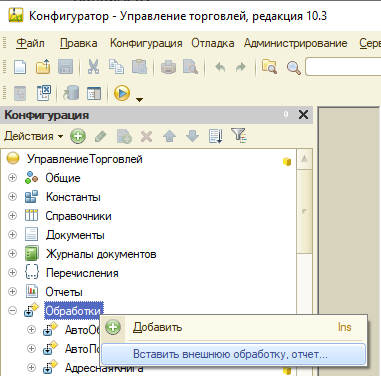
Task: Click the Close configuration icon
Action: [x=44, y=93]
